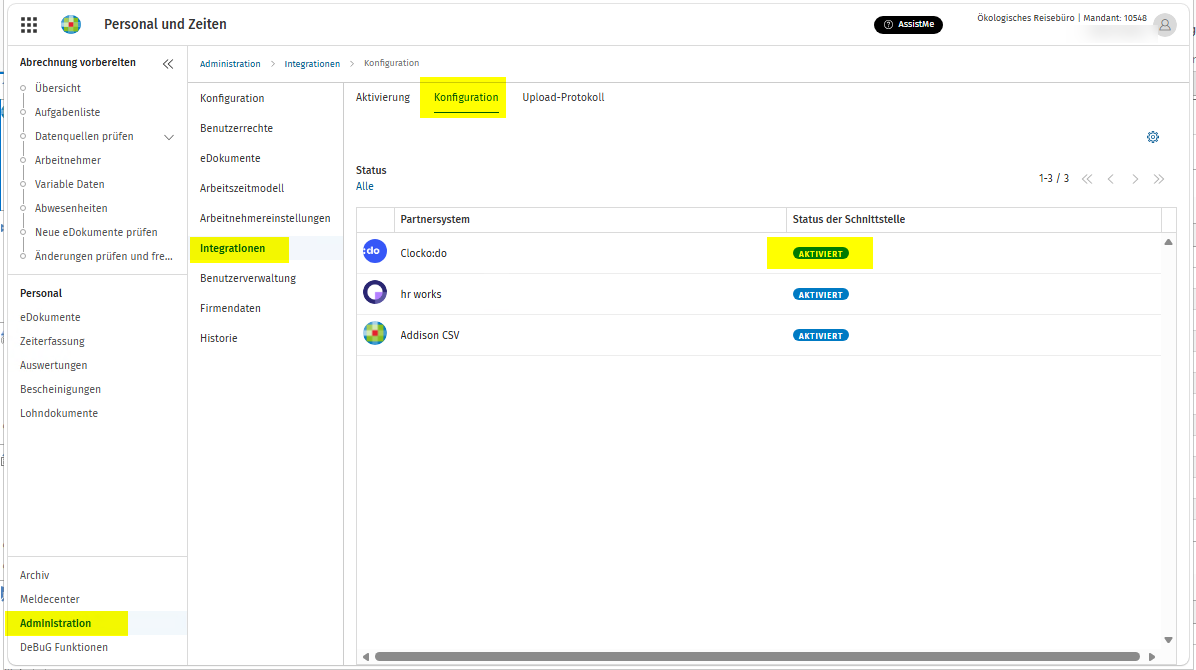Open Arbeitszeitmodell settings

pyautogui.click(x=242, y=188)
